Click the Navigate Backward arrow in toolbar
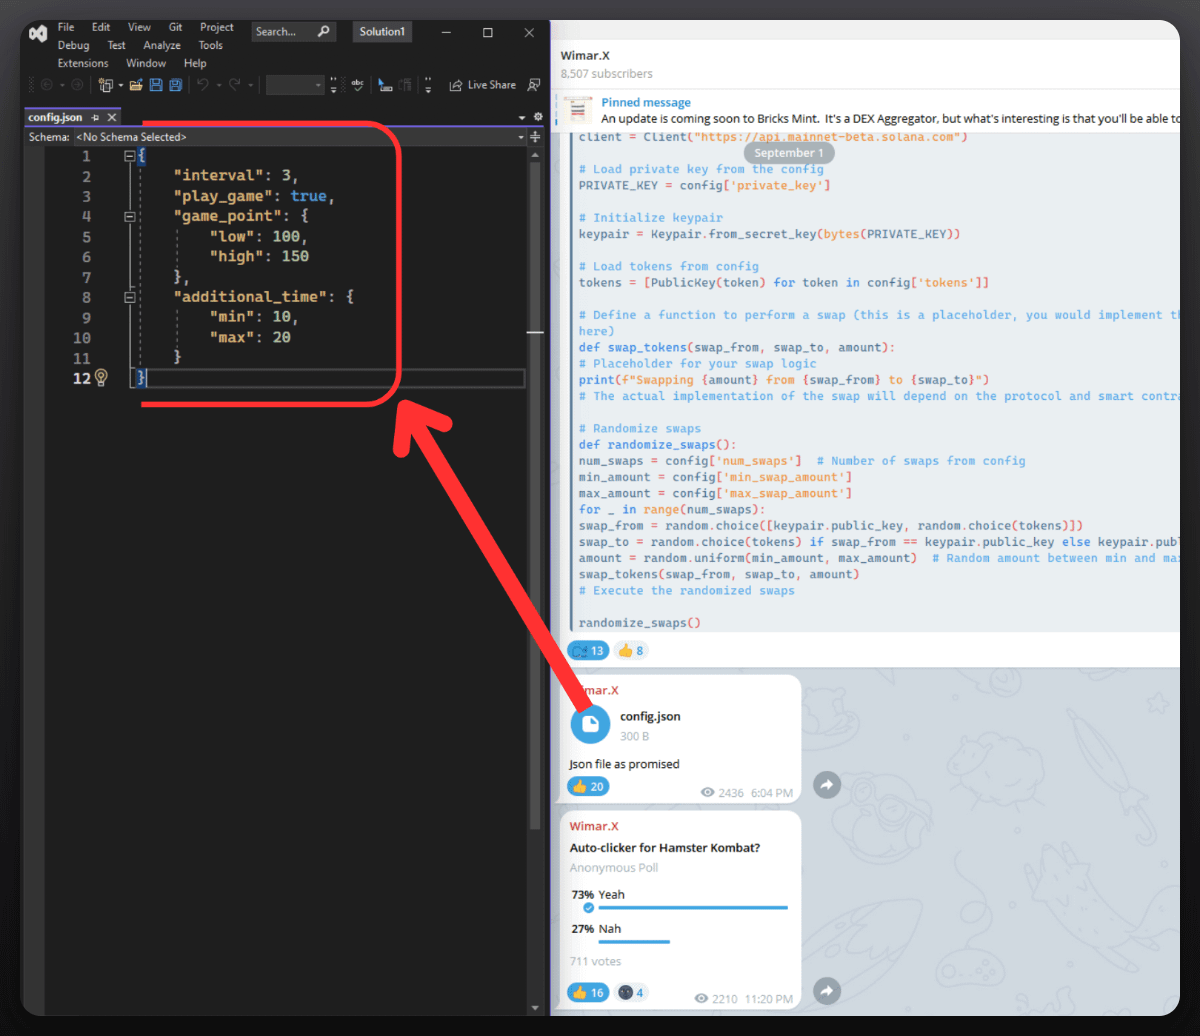Viewport: 1200px width, 1036px height. [x=47, y=85]
